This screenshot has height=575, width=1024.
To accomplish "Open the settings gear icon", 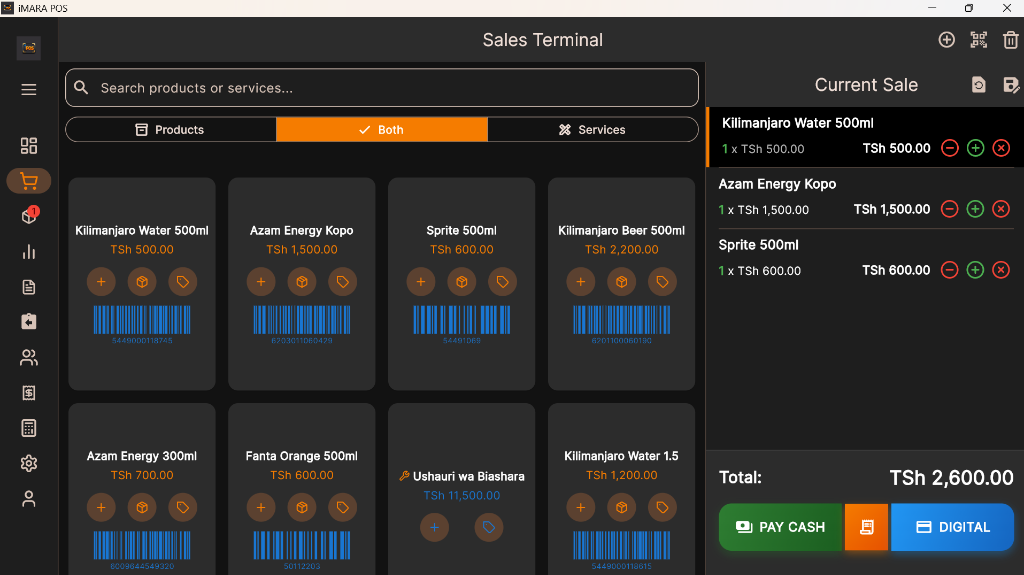I will click(29, 463).
